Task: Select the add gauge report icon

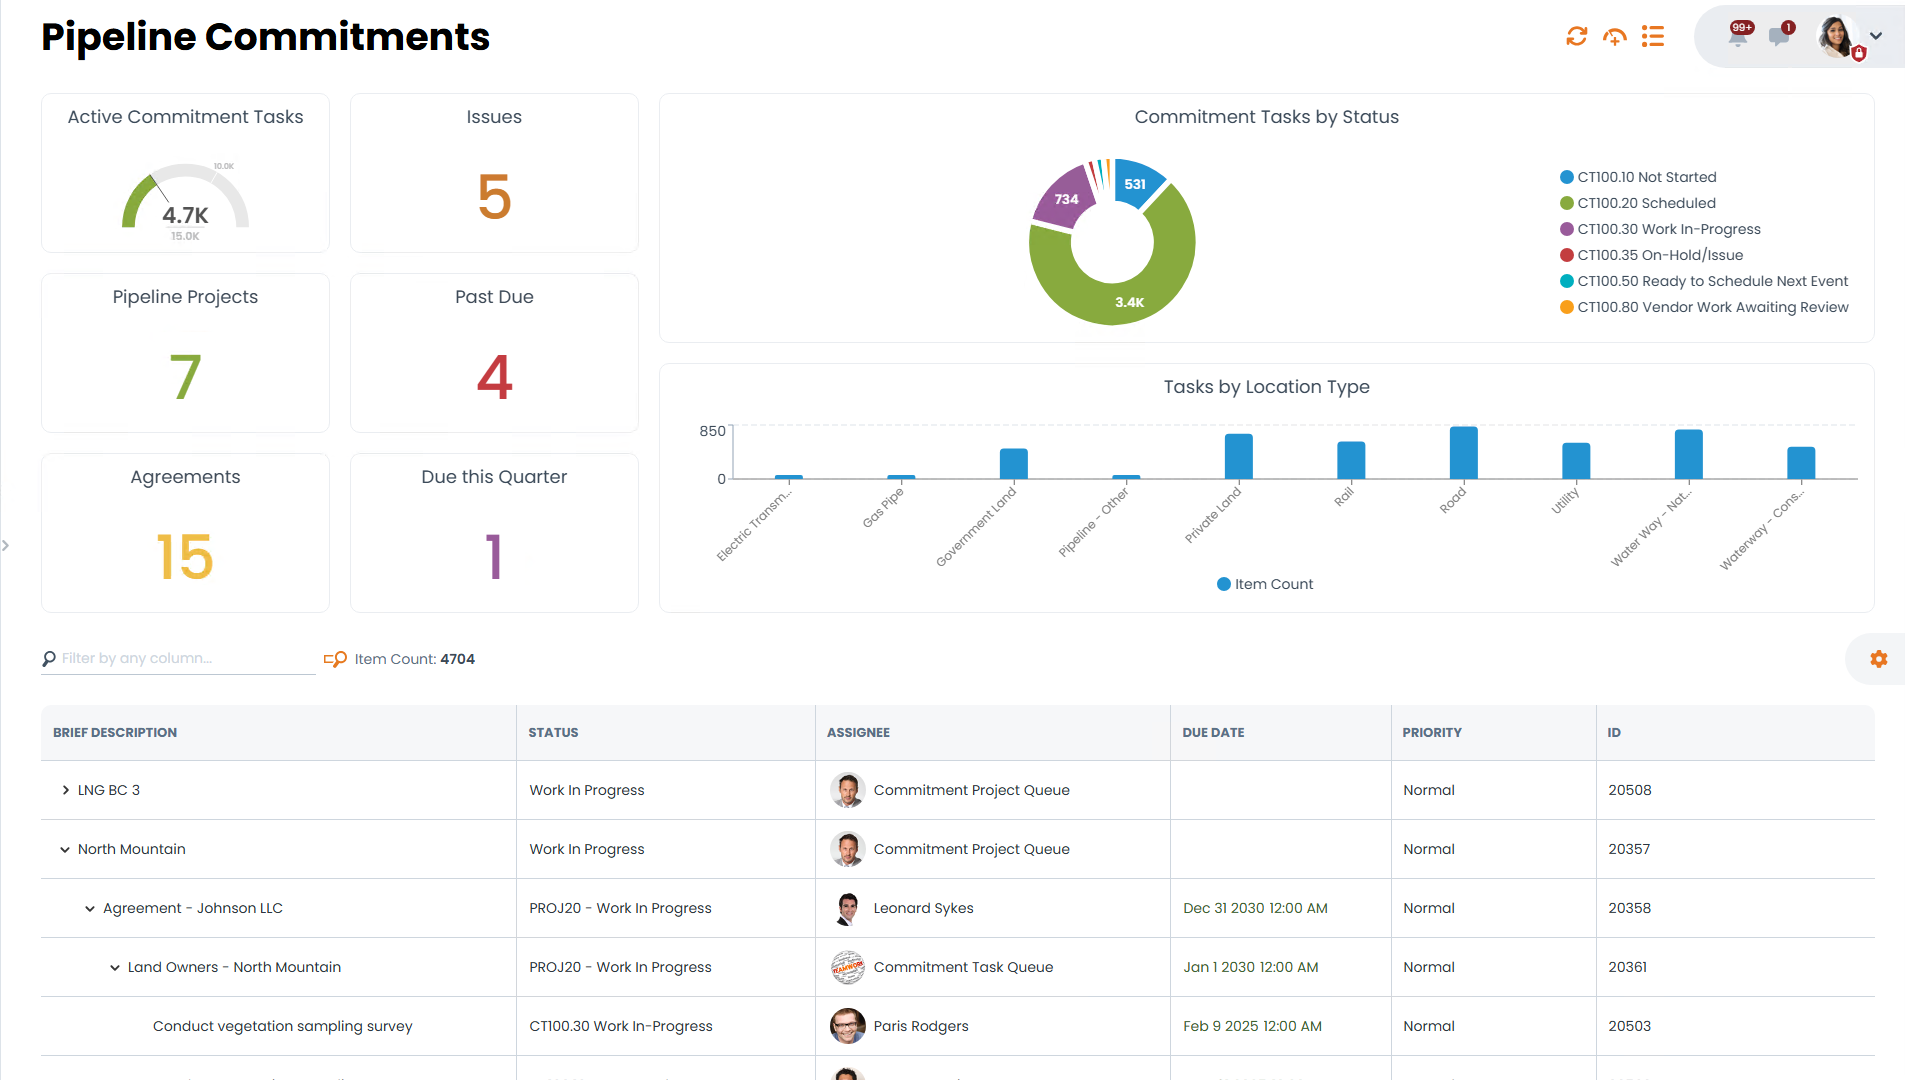Action: (x=1615, y=36)
